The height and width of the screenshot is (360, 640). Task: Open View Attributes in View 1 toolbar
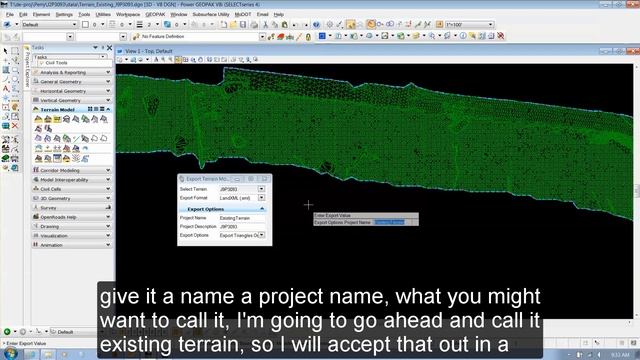(x=120, y=60)
